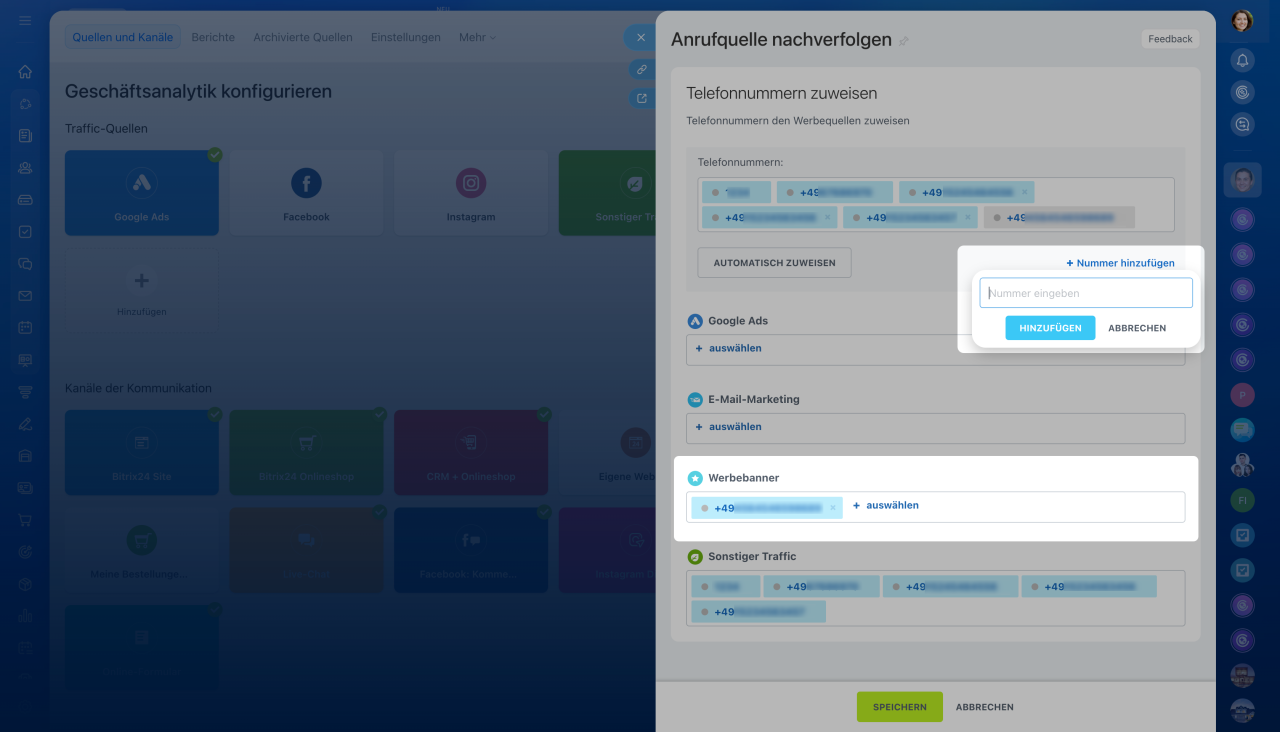Switch to Quellen und Kanäle tab
The image size is (1280, 732).
pyautogui.click(x=123, y=37)
